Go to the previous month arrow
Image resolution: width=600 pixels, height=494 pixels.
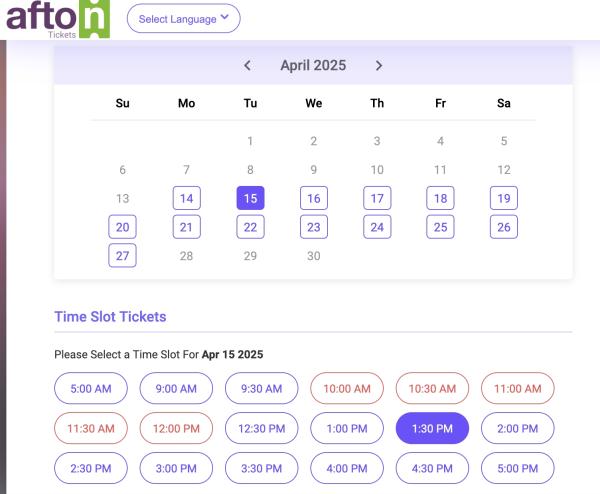point(248,65)
